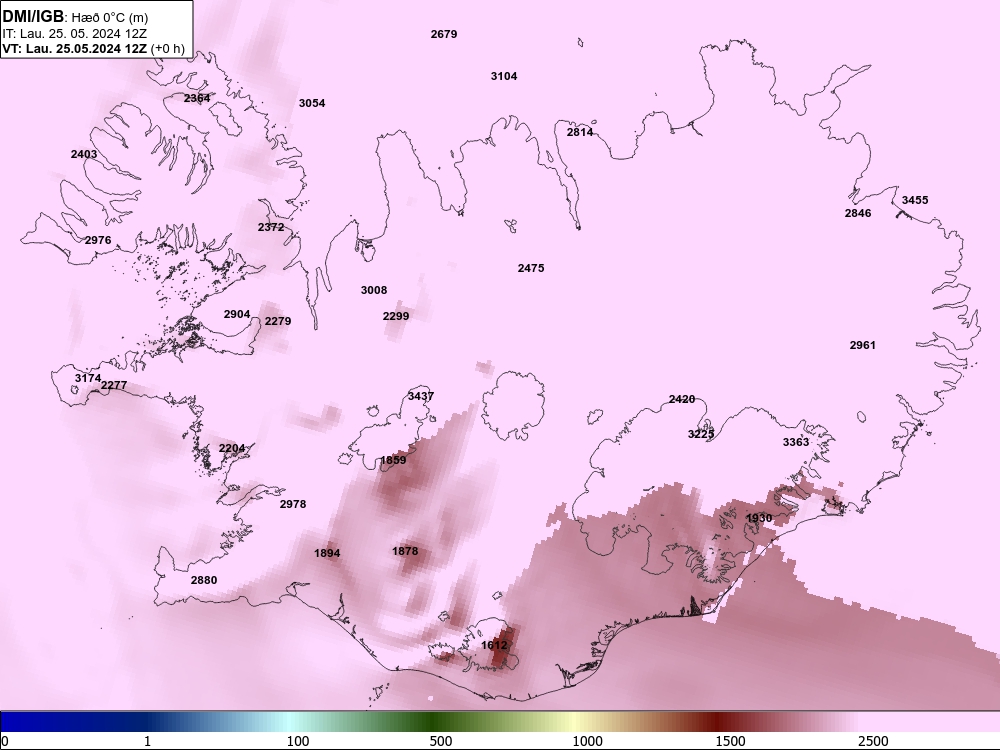Click the map value 3225

point(701,434)
